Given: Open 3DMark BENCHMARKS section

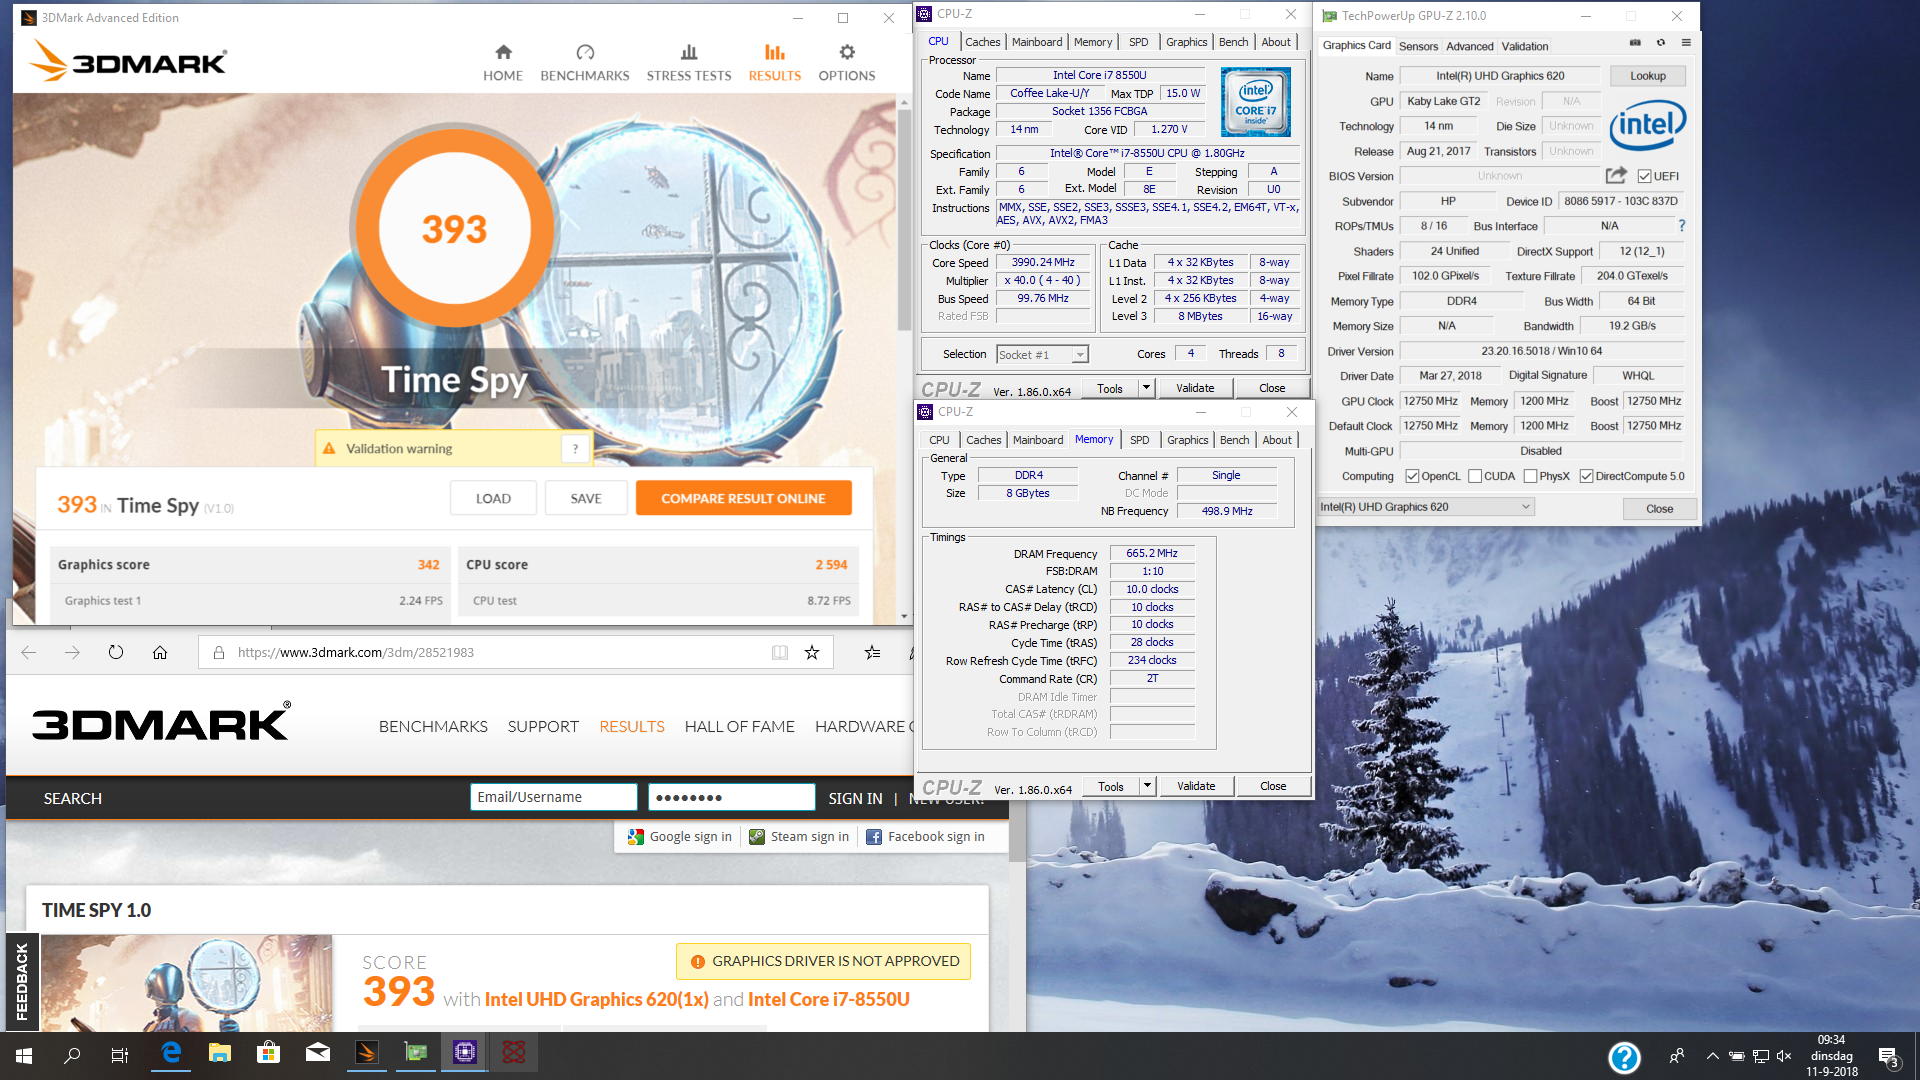Looking at the screenshot, I should 585,63.
